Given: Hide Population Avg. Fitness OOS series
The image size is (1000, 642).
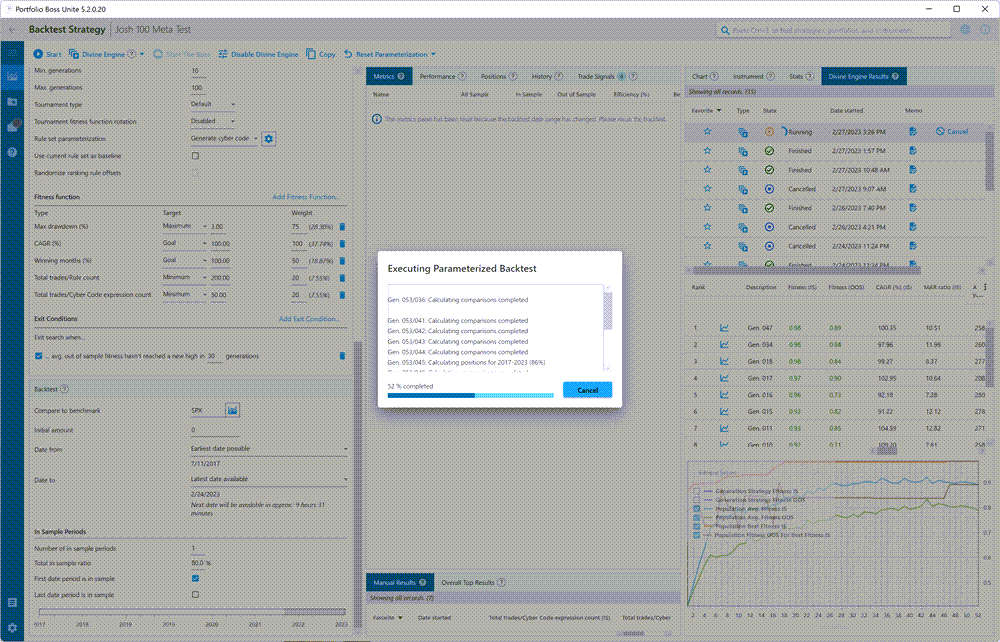Looking at the screenshot, I should 696,518.
